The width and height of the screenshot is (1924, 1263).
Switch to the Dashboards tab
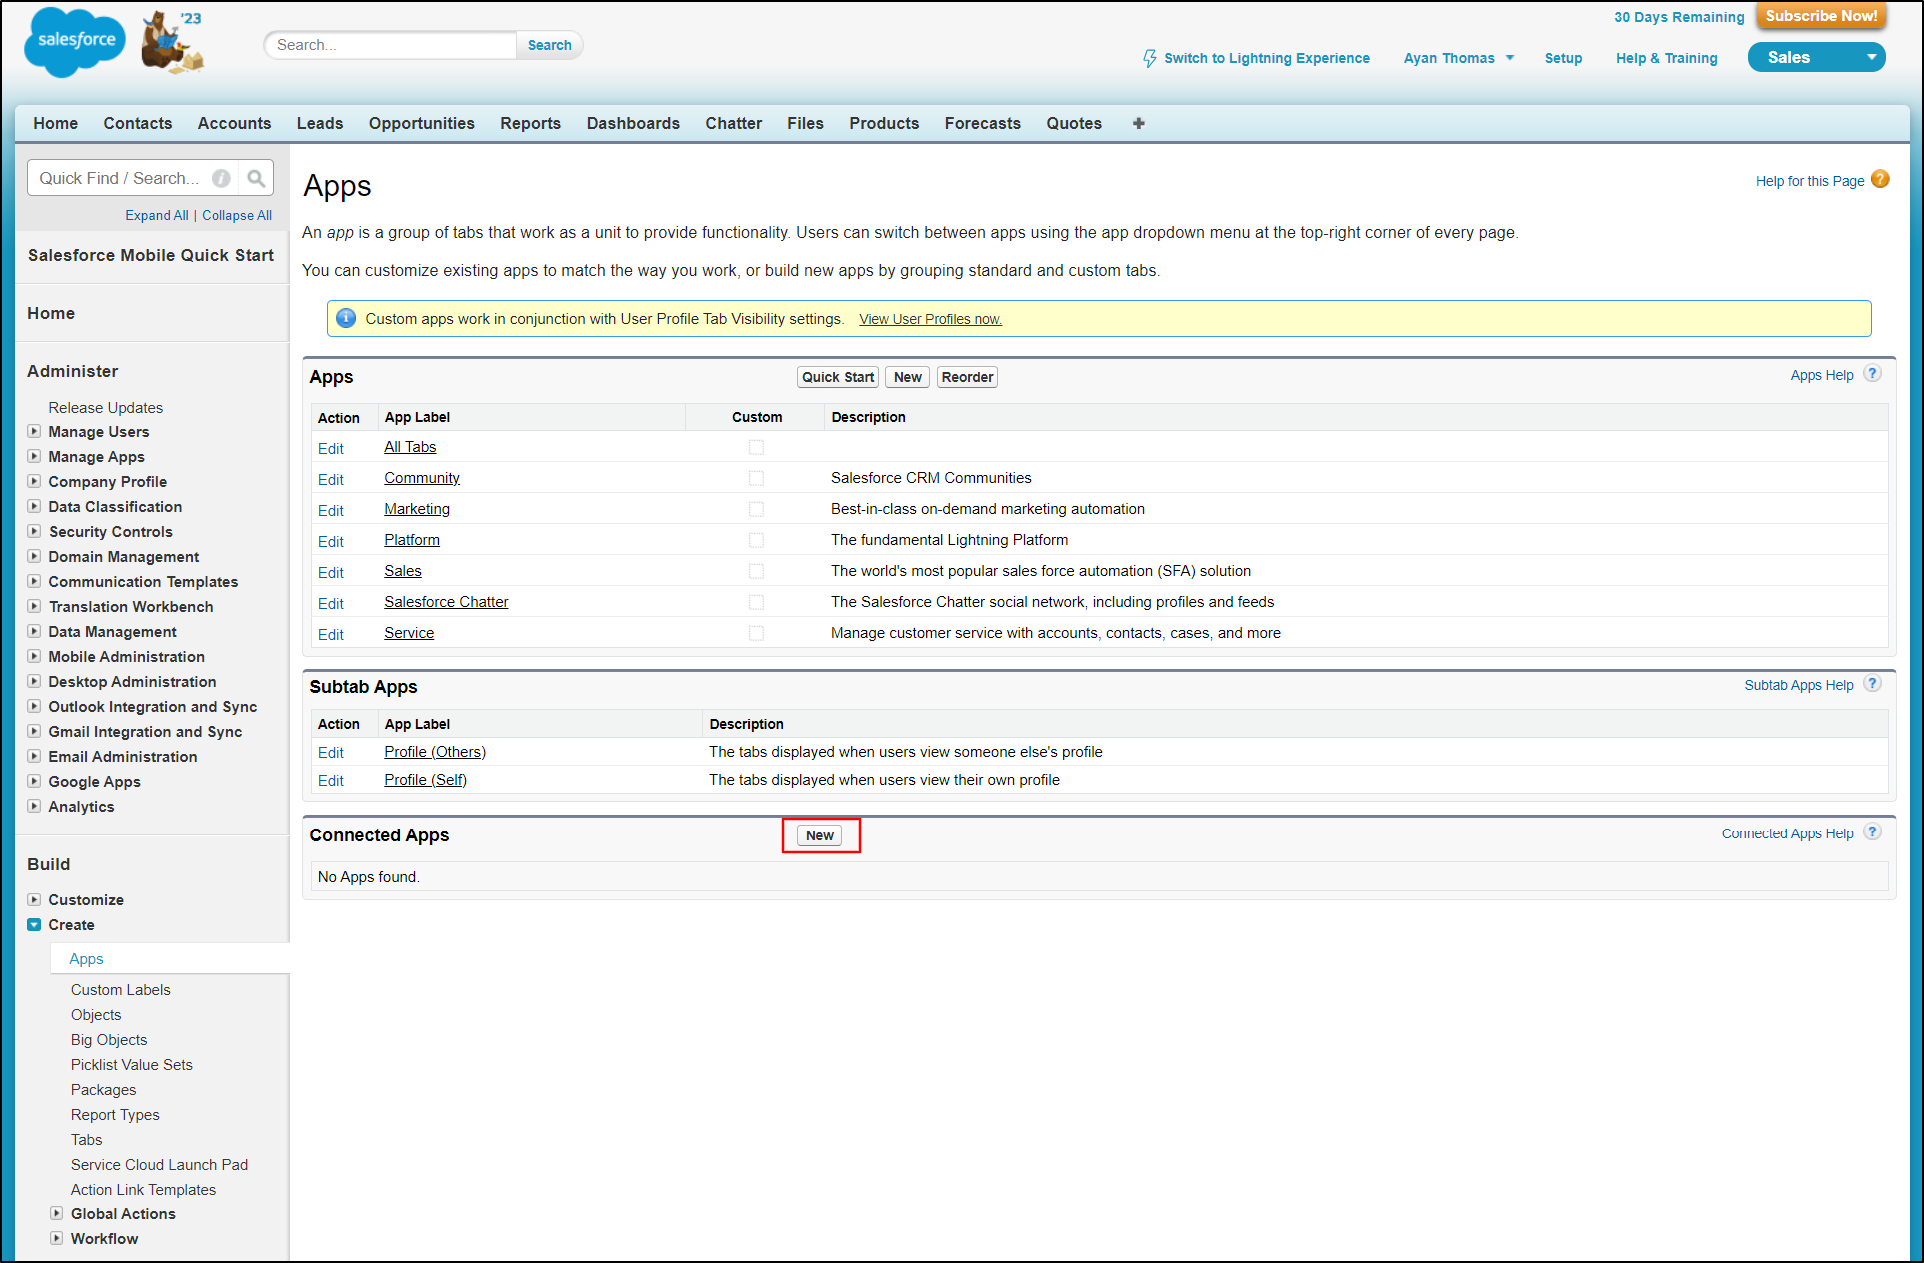tap(632, 123)
